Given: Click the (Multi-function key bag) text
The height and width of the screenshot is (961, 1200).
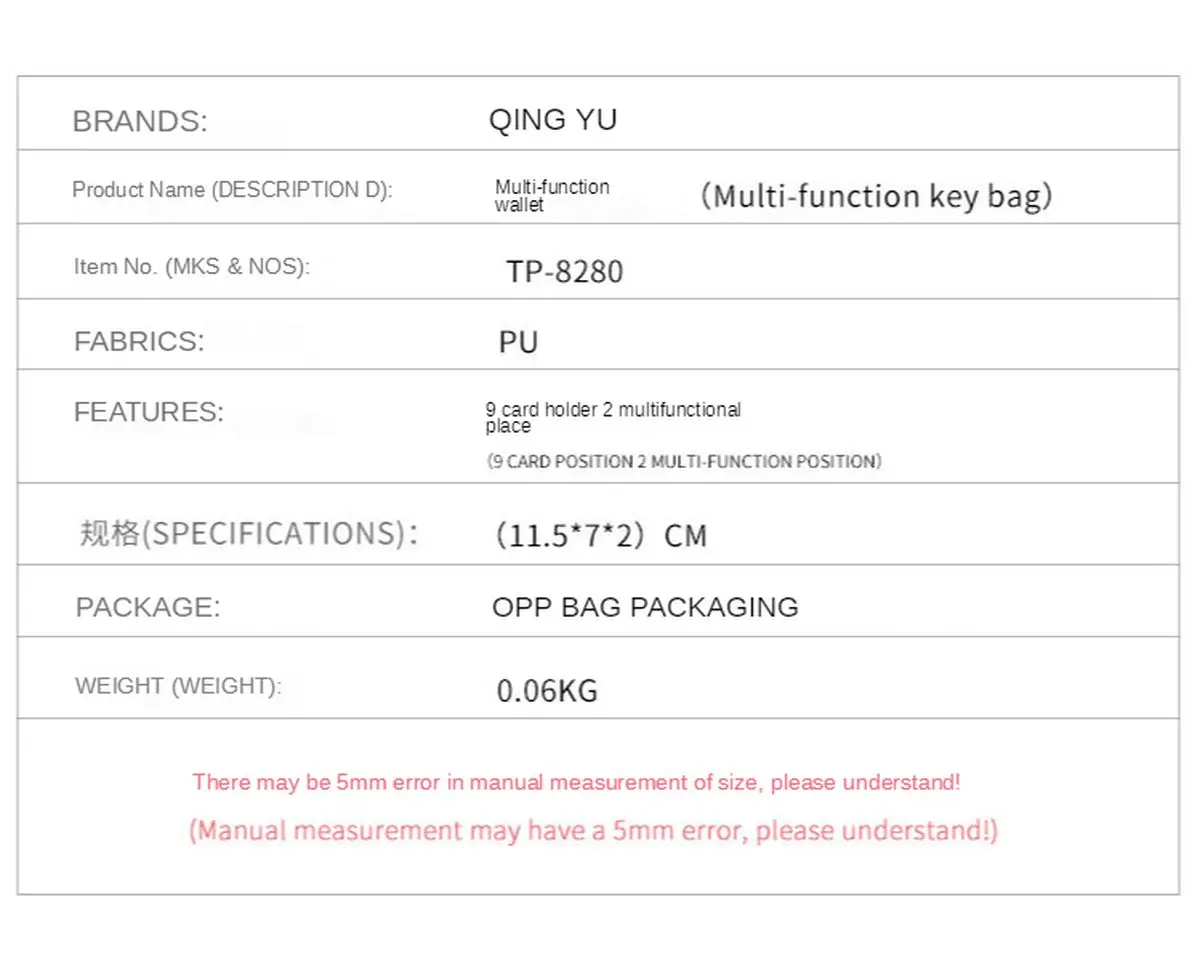Looking at the screenshot, I should pos(876,195).
